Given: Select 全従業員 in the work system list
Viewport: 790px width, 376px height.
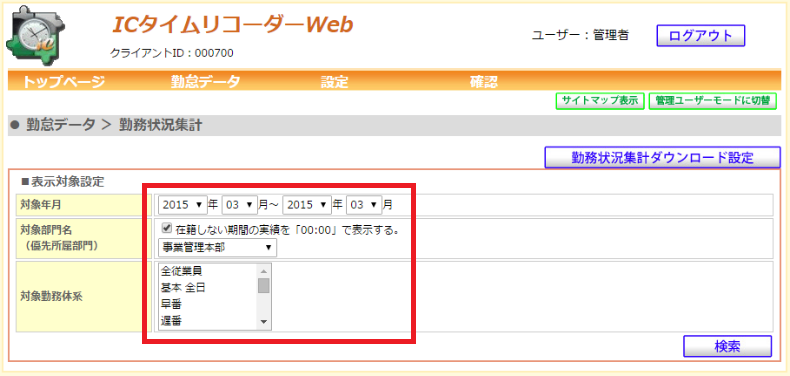Looking at the screenshot, I should (181, 271).
